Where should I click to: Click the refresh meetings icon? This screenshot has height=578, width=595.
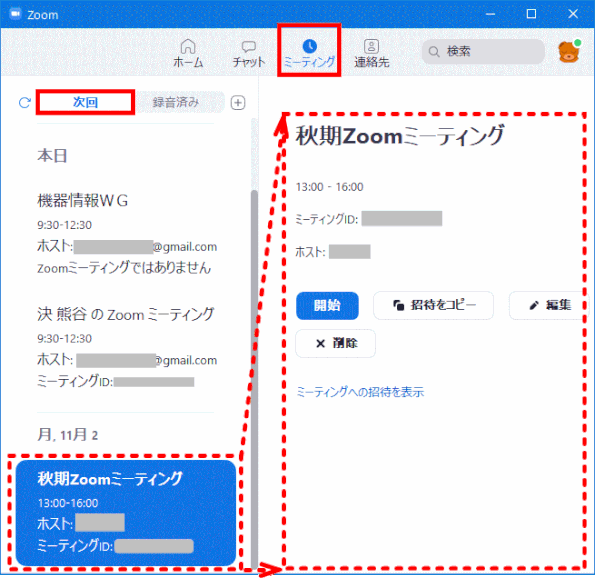tap(25, 102)
